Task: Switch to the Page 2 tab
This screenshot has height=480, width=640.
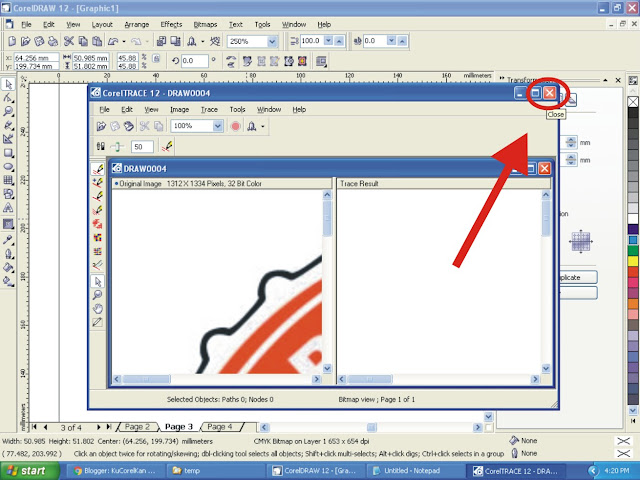Action: (137, 427)
